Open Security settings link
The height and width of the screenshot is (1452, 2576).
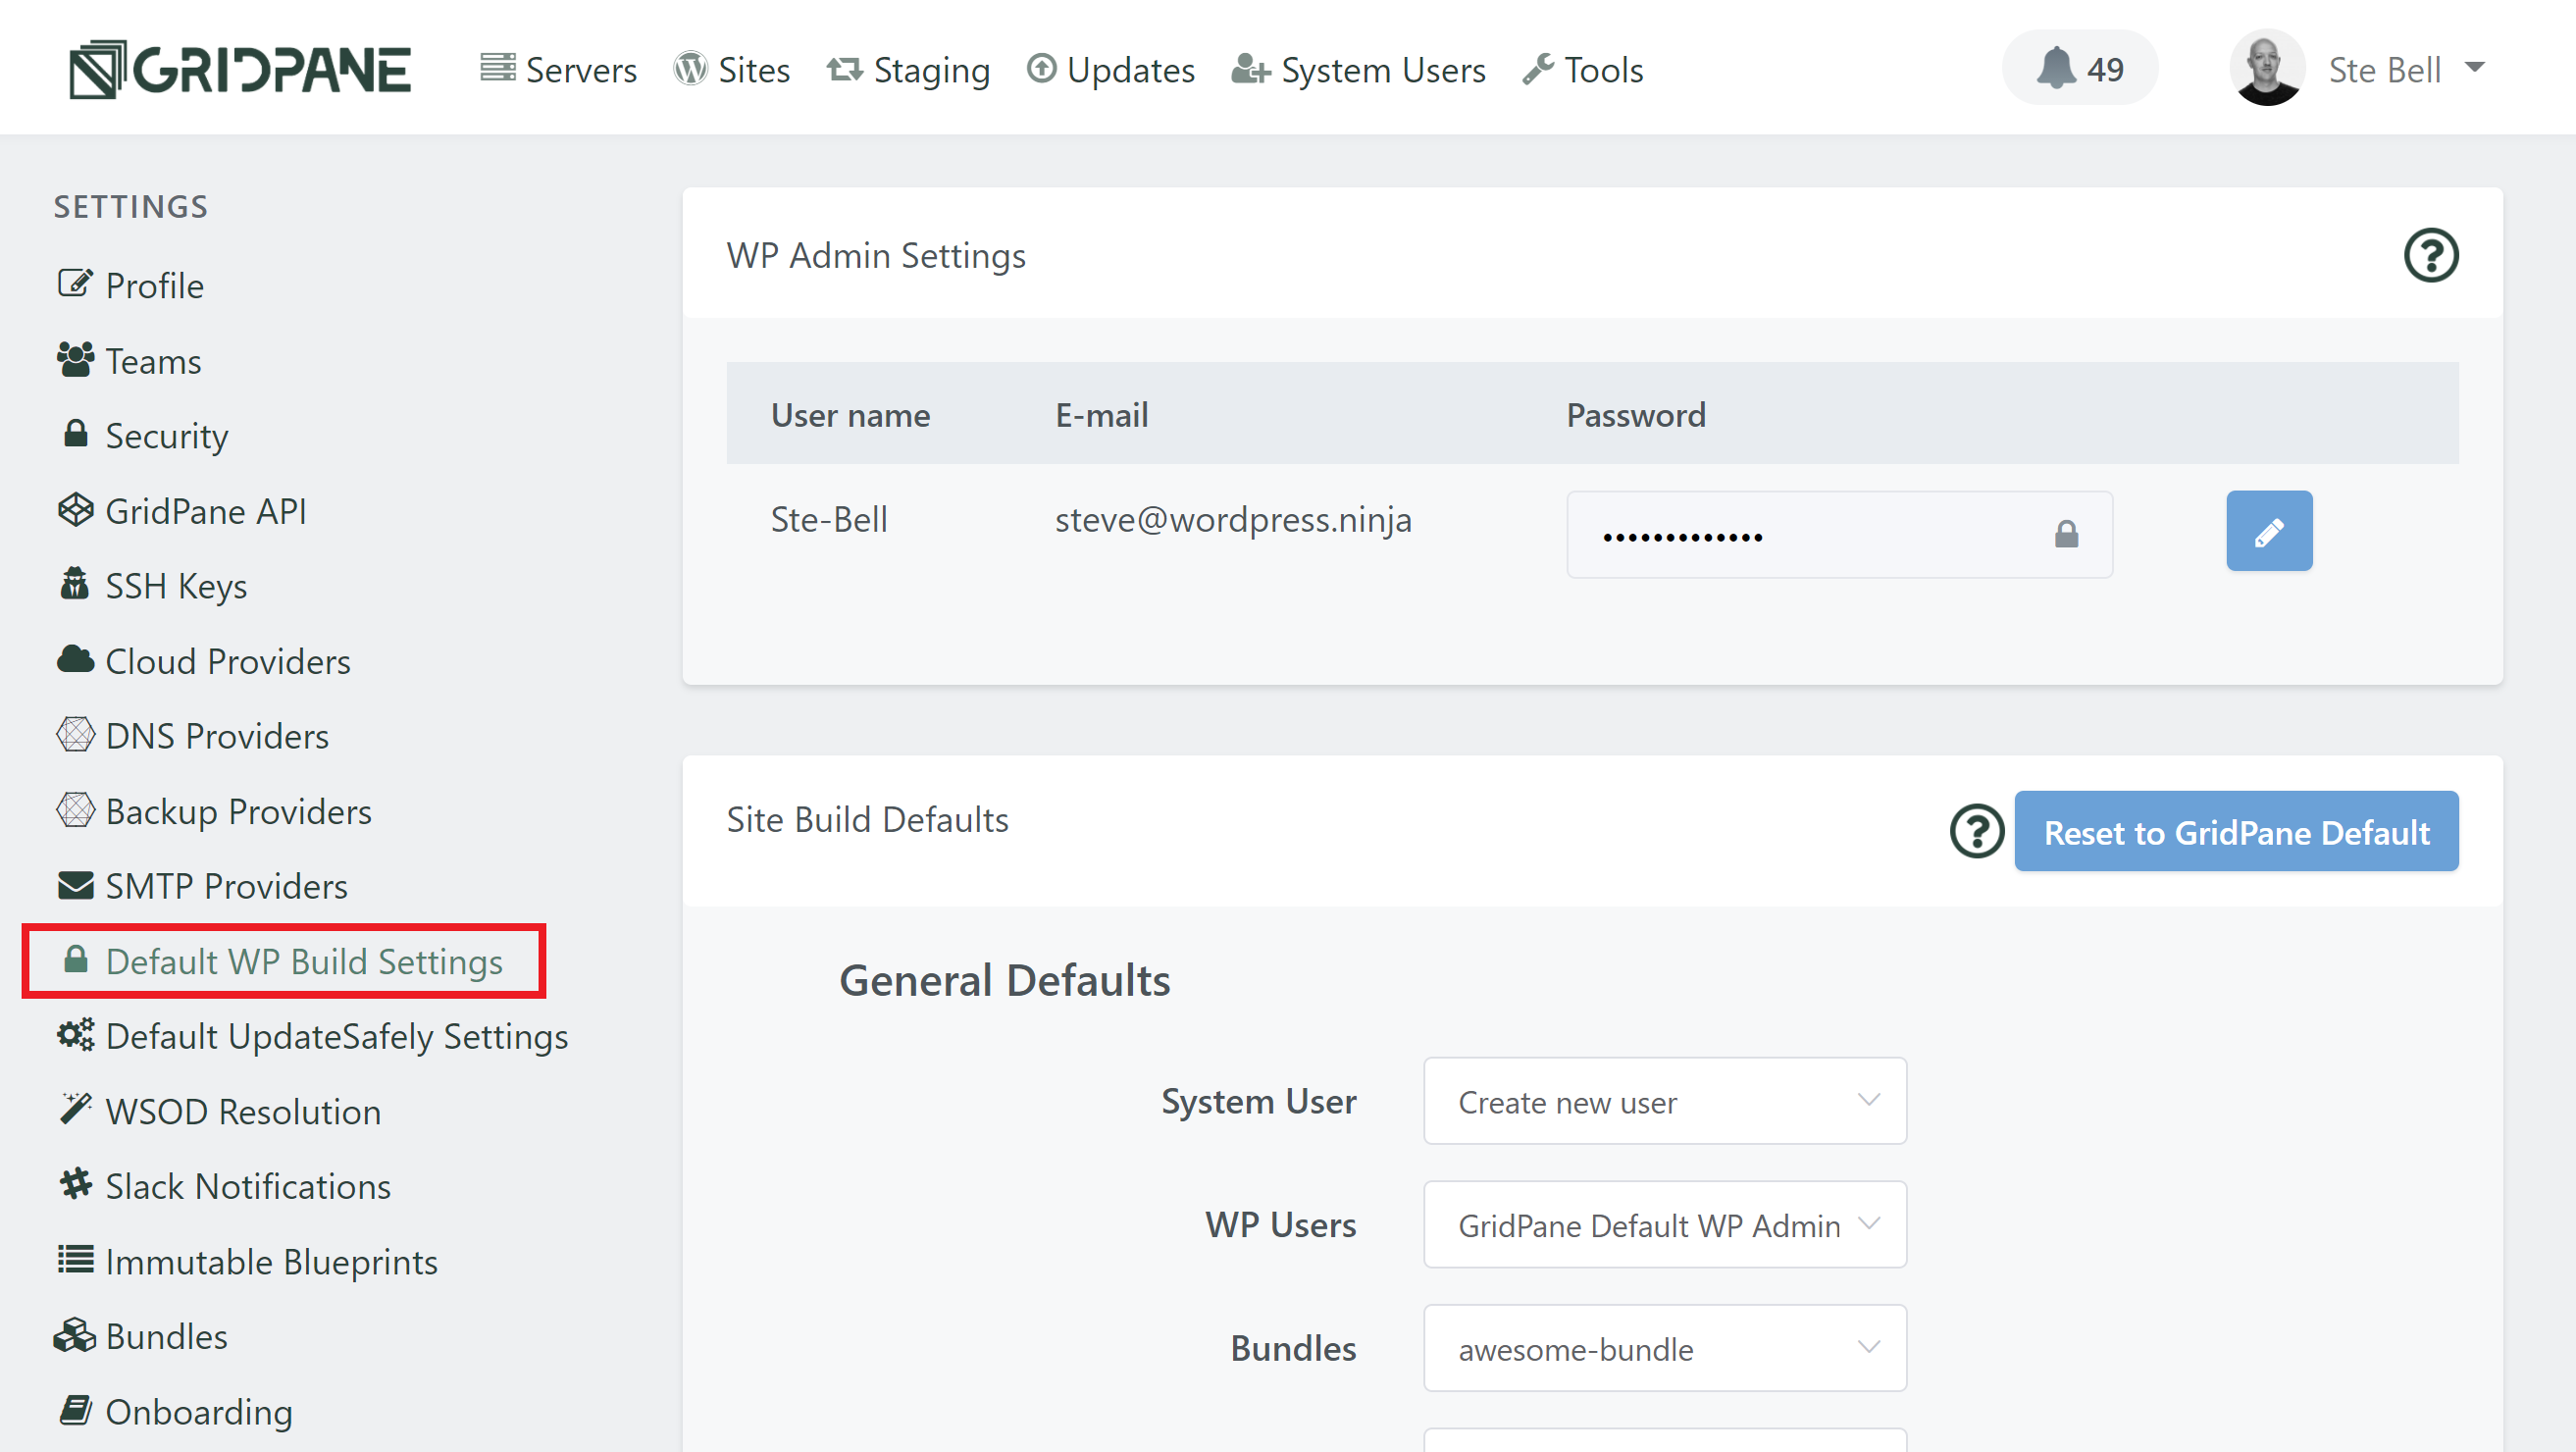(x=167, y=436)
